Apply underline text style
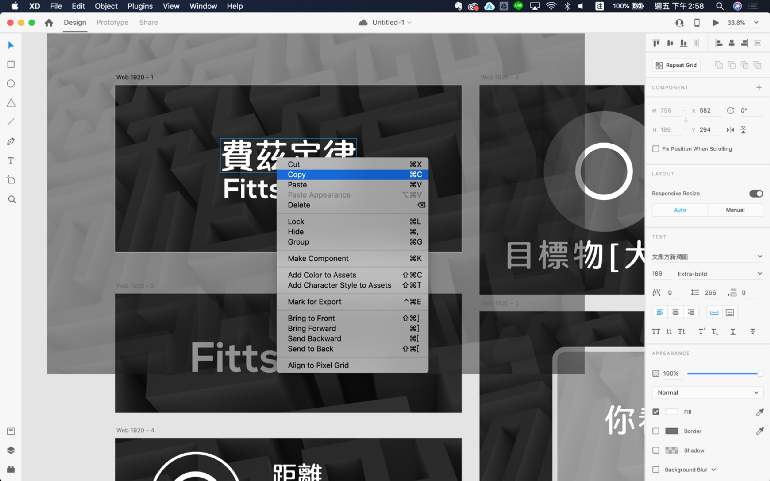770x481 pixels. [x=733, y=332]
